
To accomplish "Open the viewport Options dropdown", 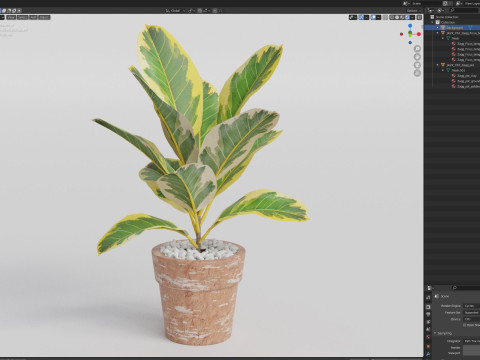I will pyautogui.click(x=414, y=11).
